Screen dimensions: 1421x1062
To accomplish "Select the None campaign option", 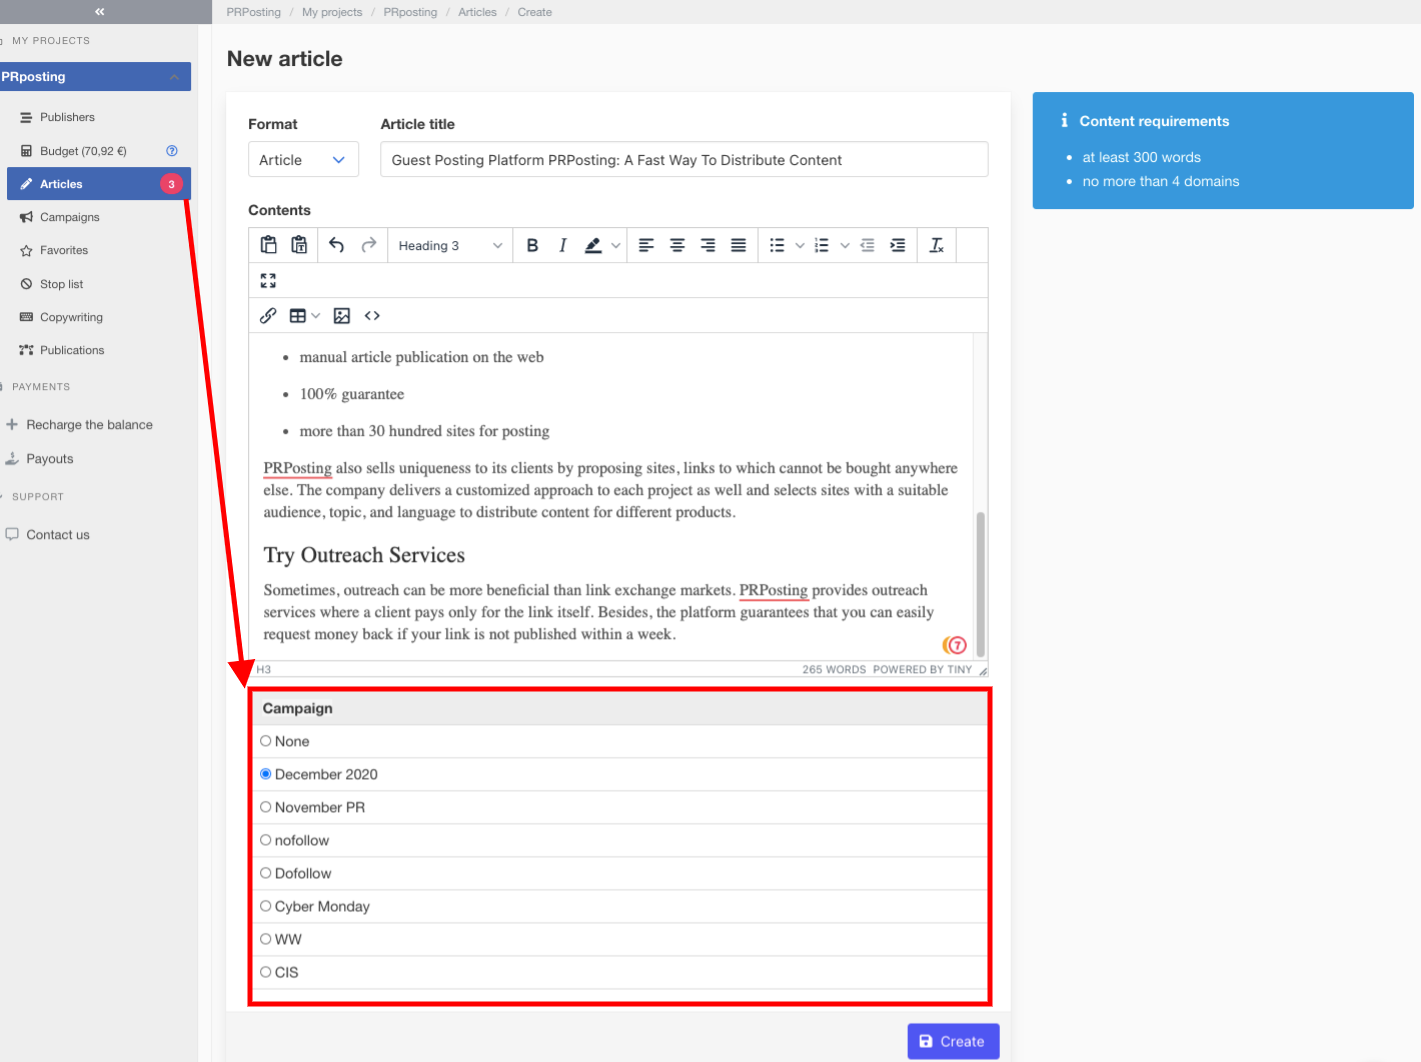I will (x=266, y=741).
